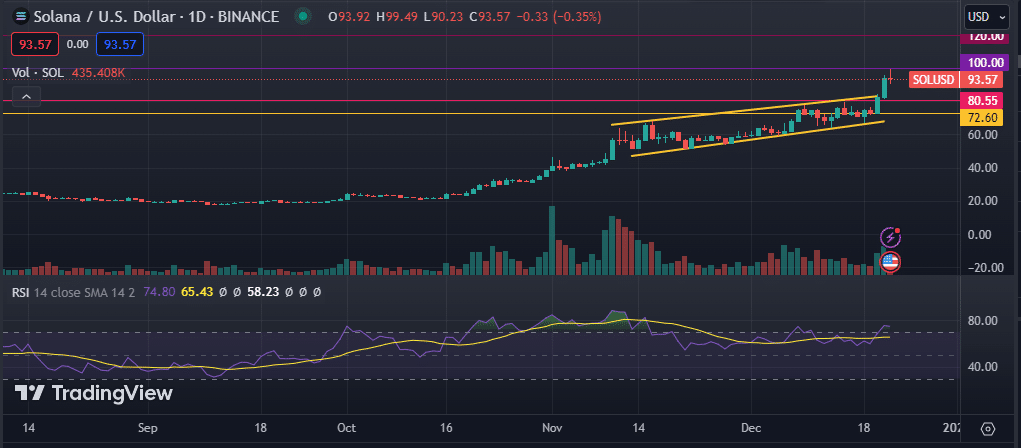Click the Nov date on time axis
Viewport: 1021px width, 448px height.
552,428
